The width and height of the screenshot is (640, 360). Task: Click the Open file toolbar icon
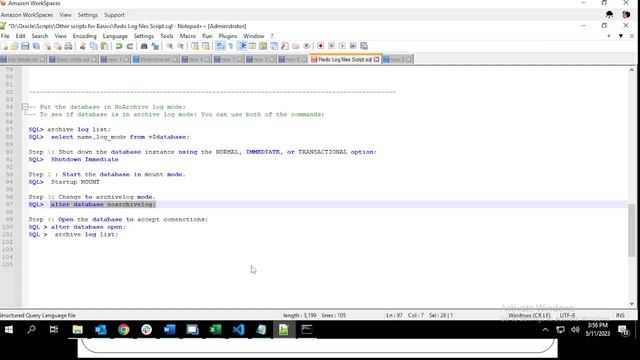click(x=14, y=46)
